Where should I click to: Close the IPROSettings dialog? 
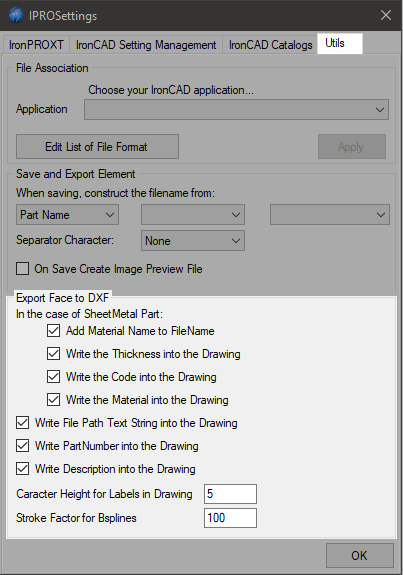(386, 15)
